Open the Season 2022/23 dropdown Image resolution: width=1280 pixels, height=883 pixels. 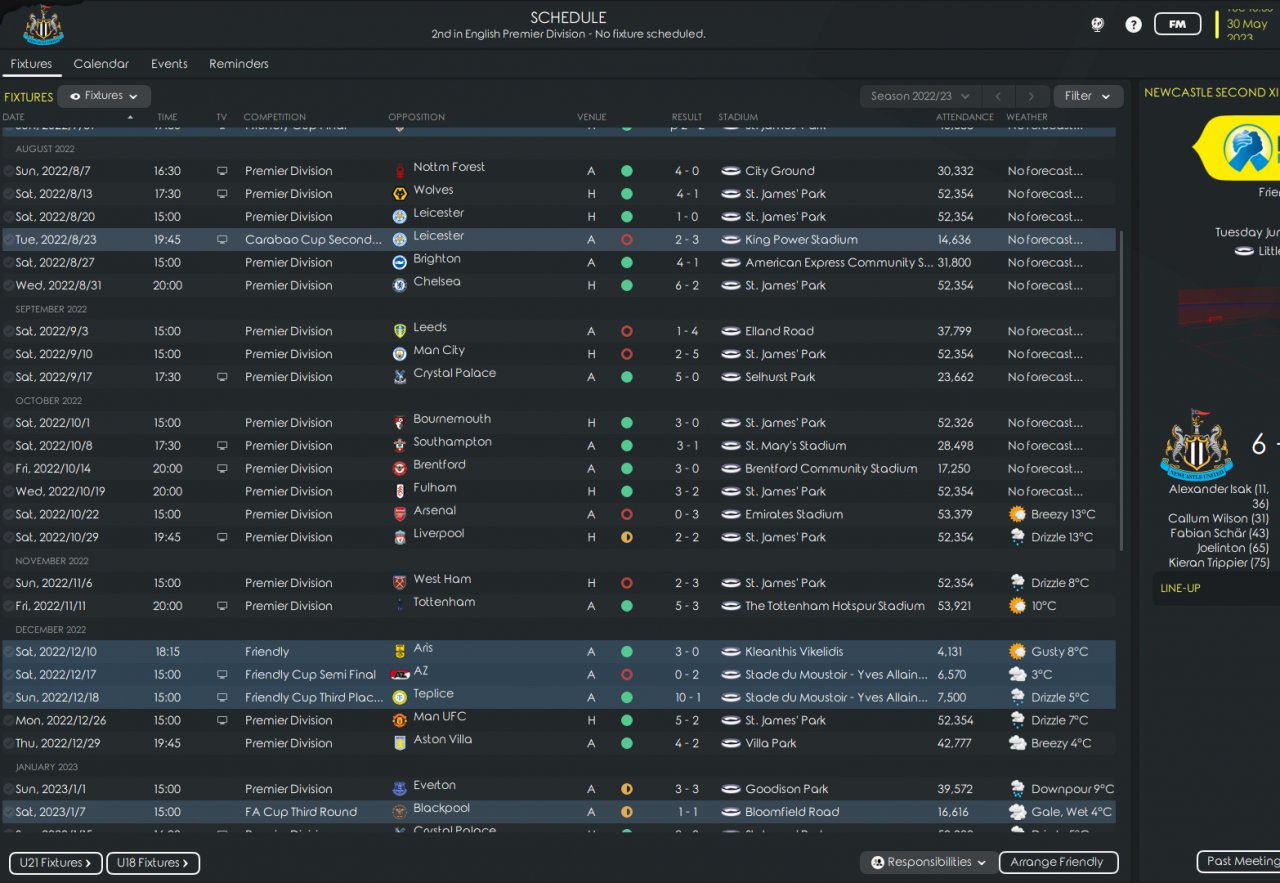click(x=920, y=96)
